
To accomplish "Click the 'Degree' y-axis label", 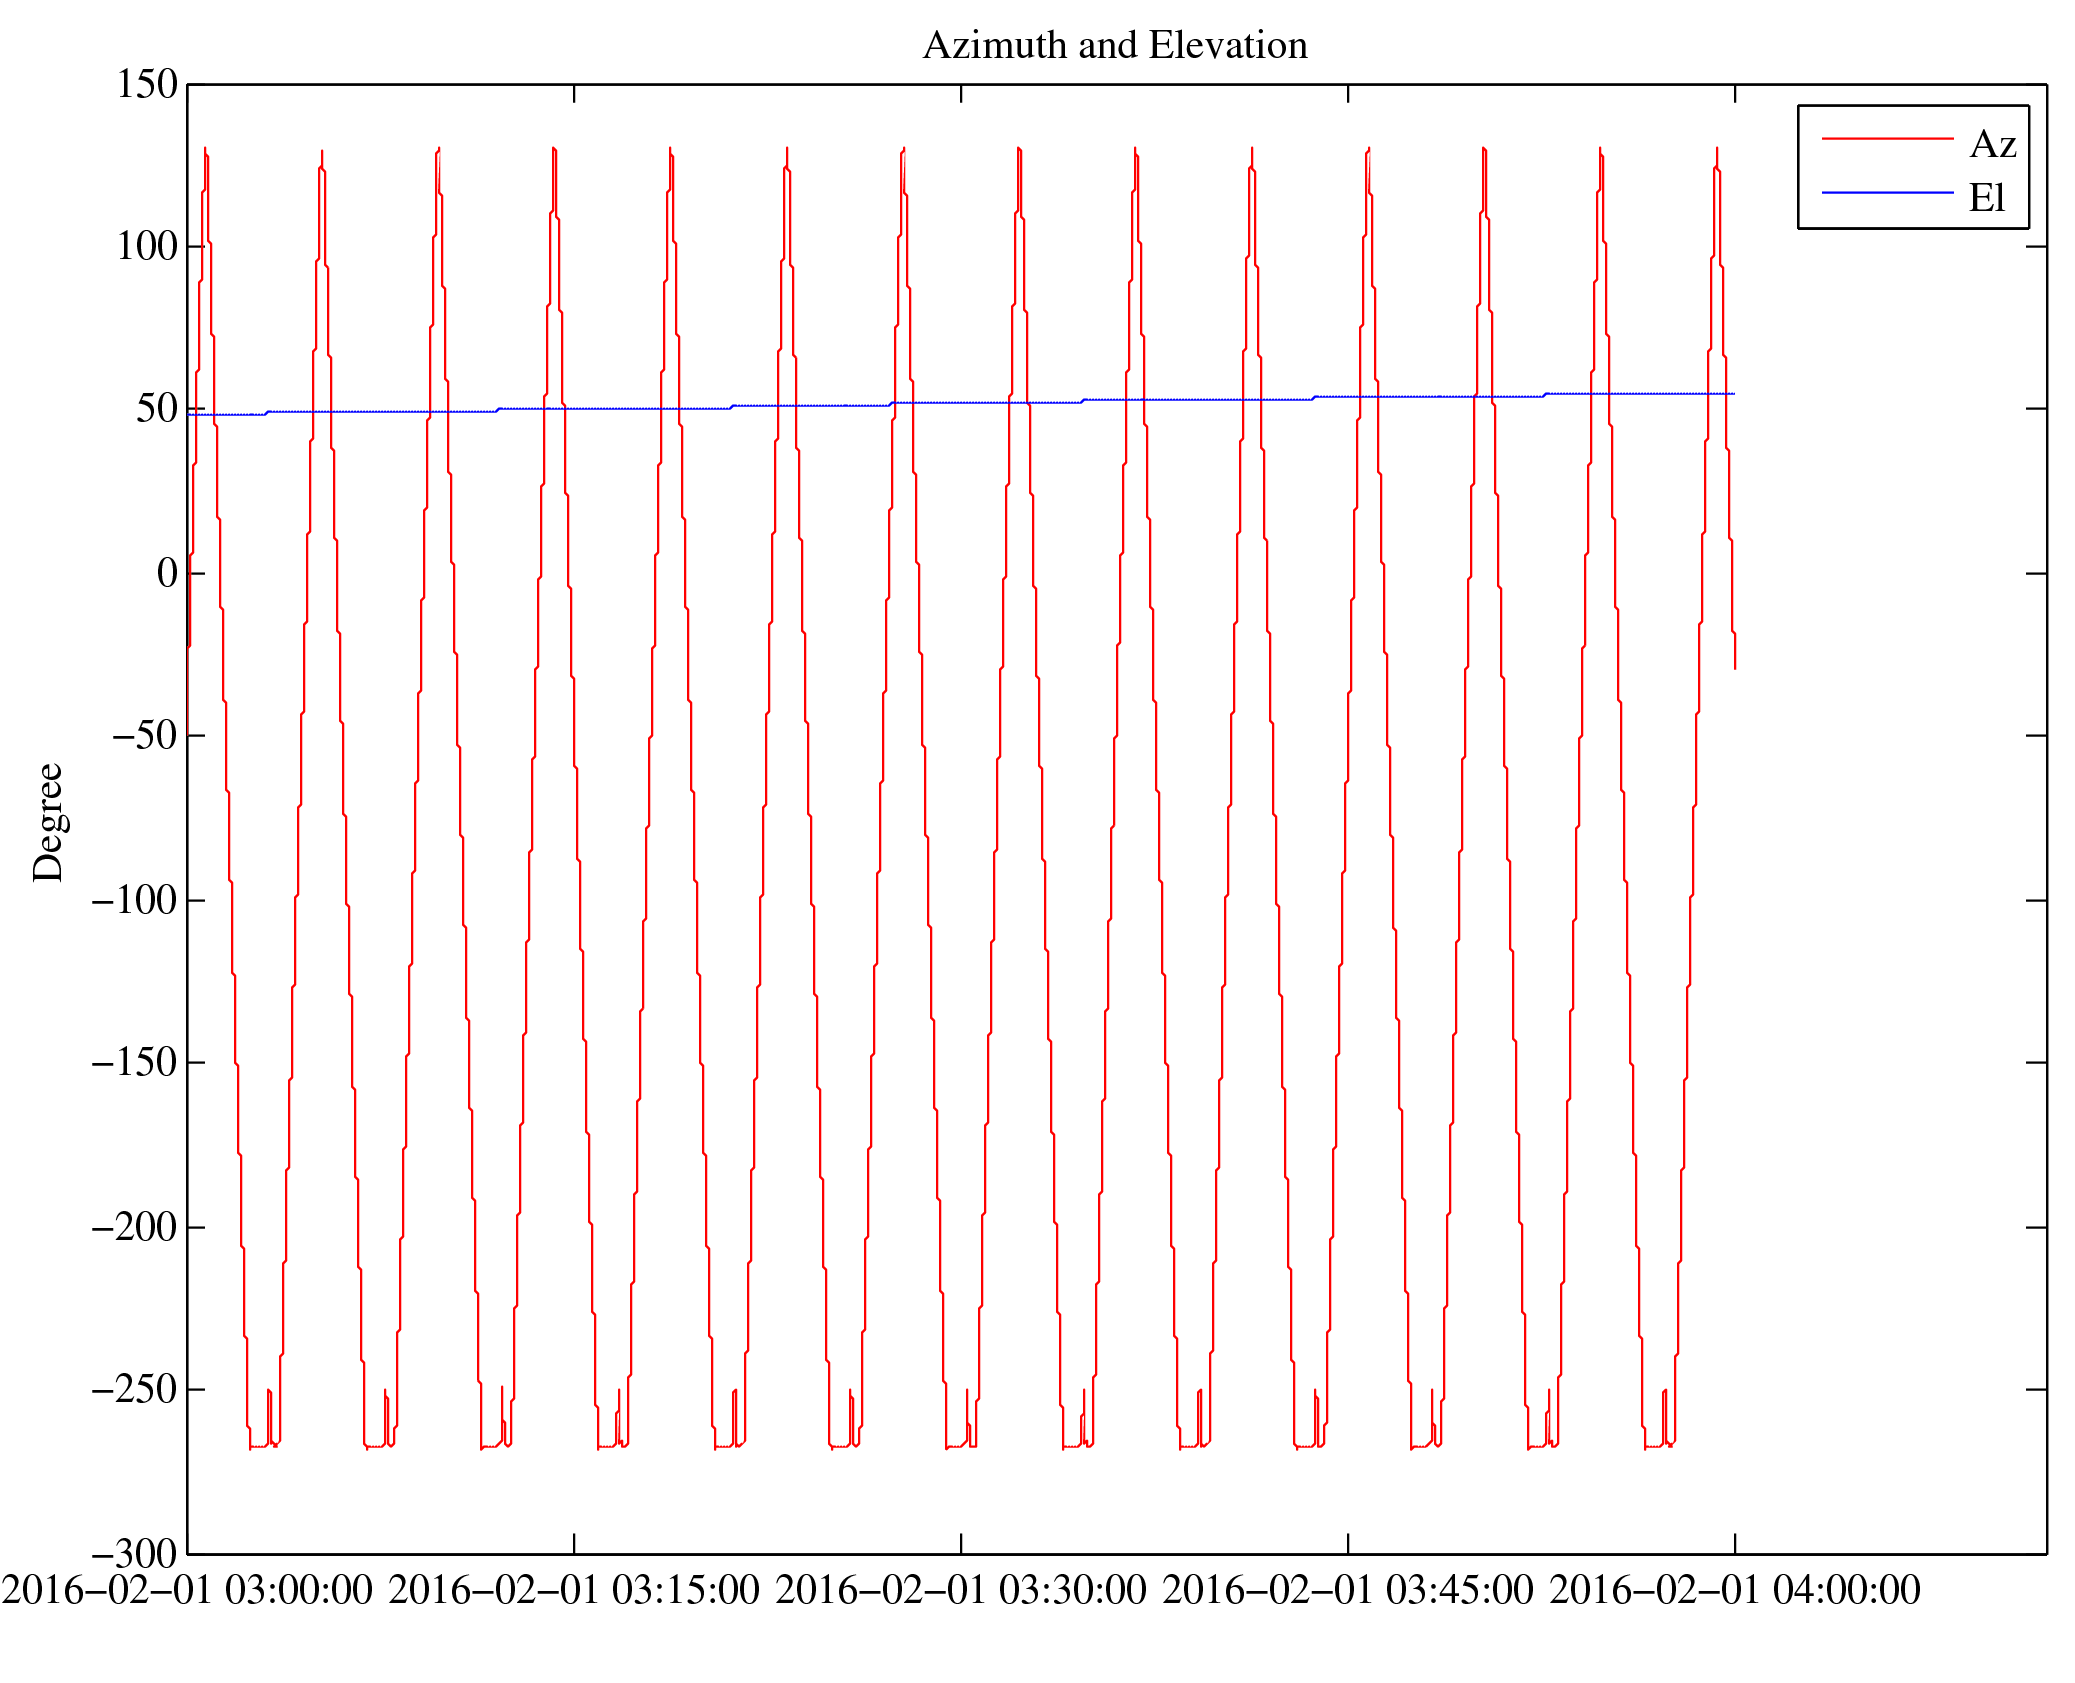I will point(48,822).
